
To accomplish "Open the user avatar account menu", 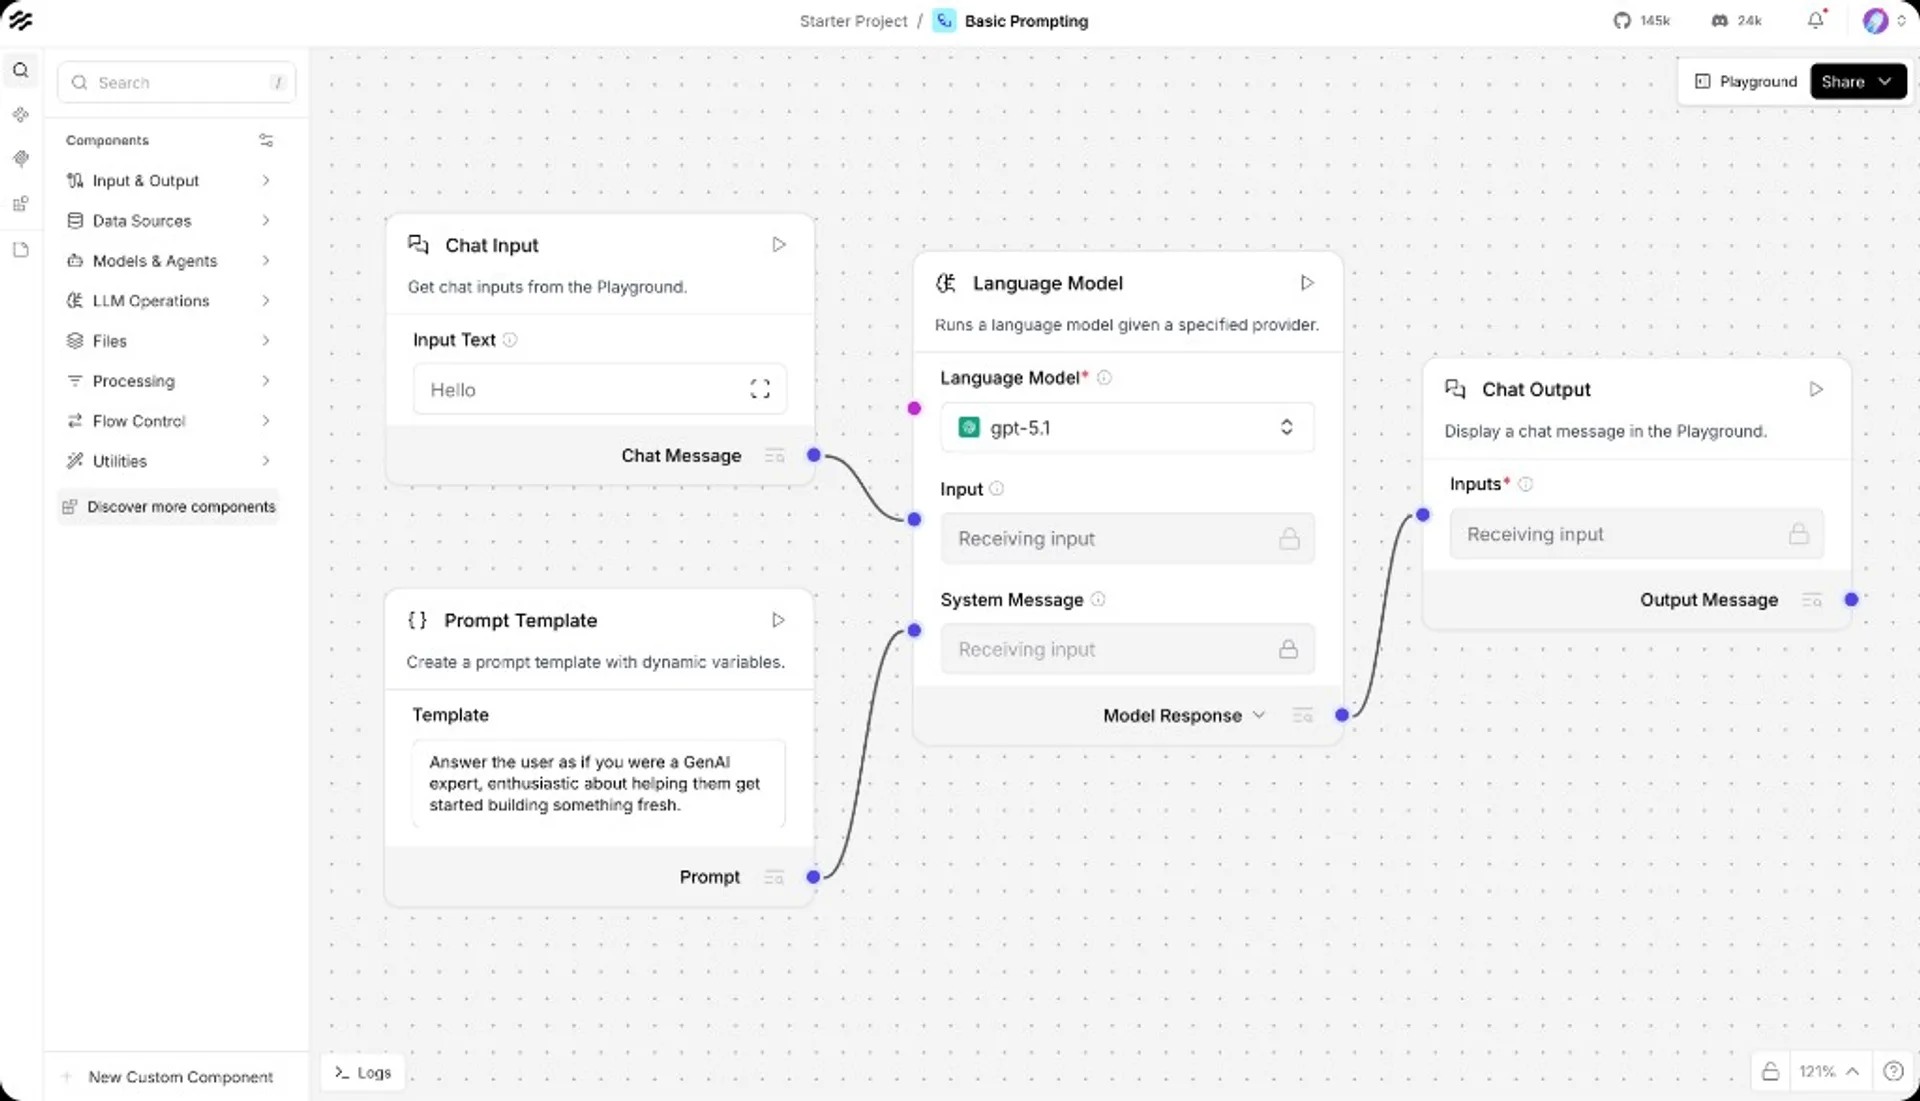I will [x=1876, y=20].
